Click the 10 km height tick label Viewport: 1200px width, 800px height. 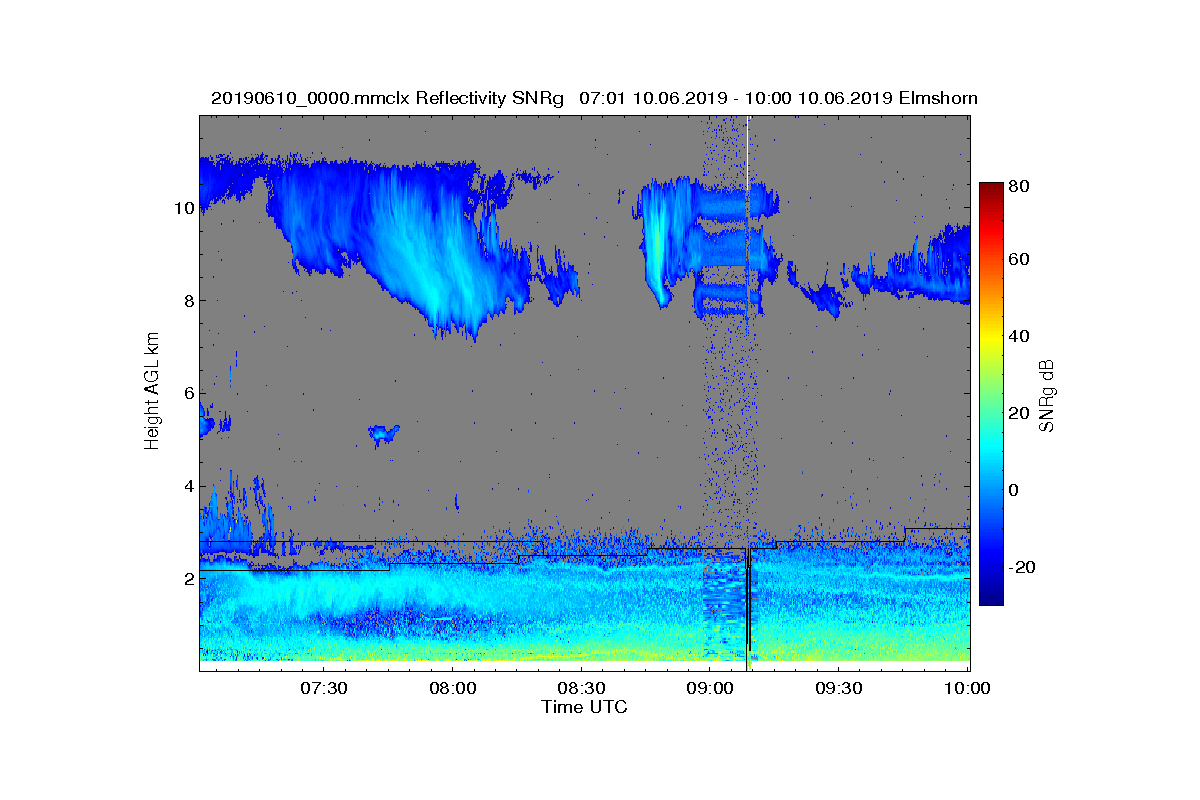[183, 208]
